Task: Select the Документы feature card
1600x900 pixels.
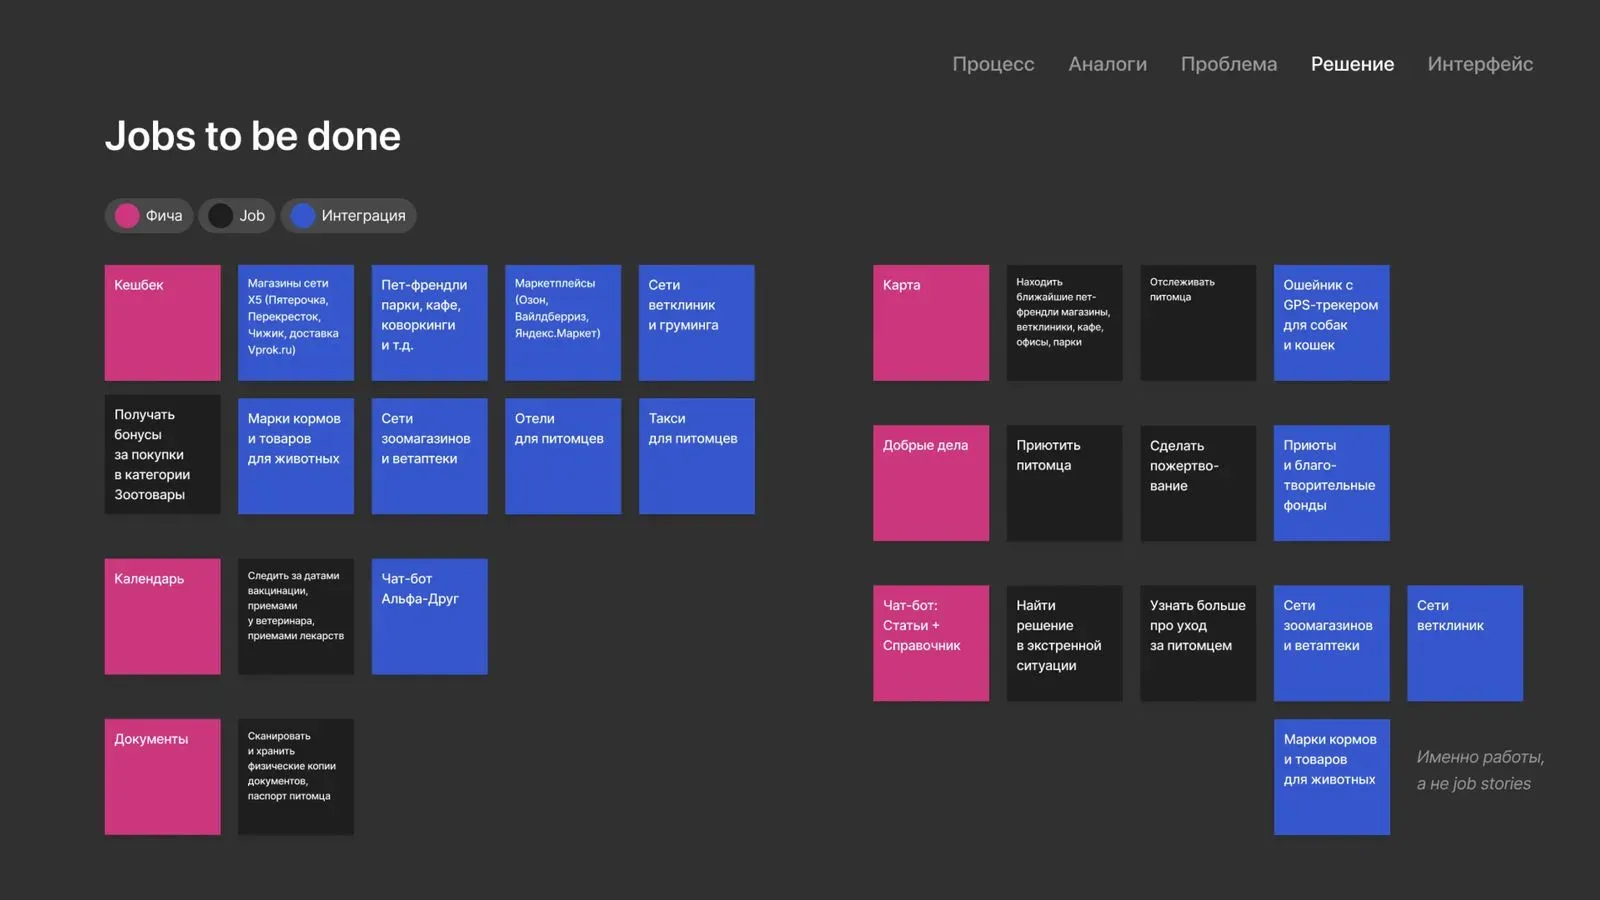Action: point(162,776)
